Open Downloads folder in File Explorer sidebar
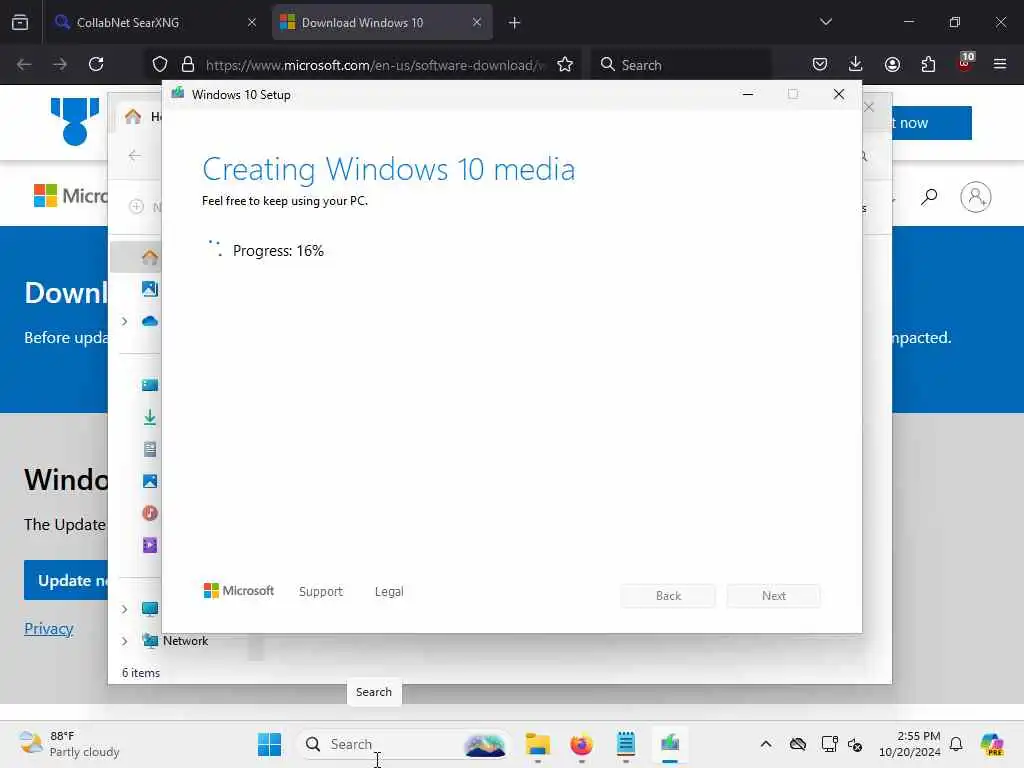This screenshot has height=768, width=1024. [150, 417]
